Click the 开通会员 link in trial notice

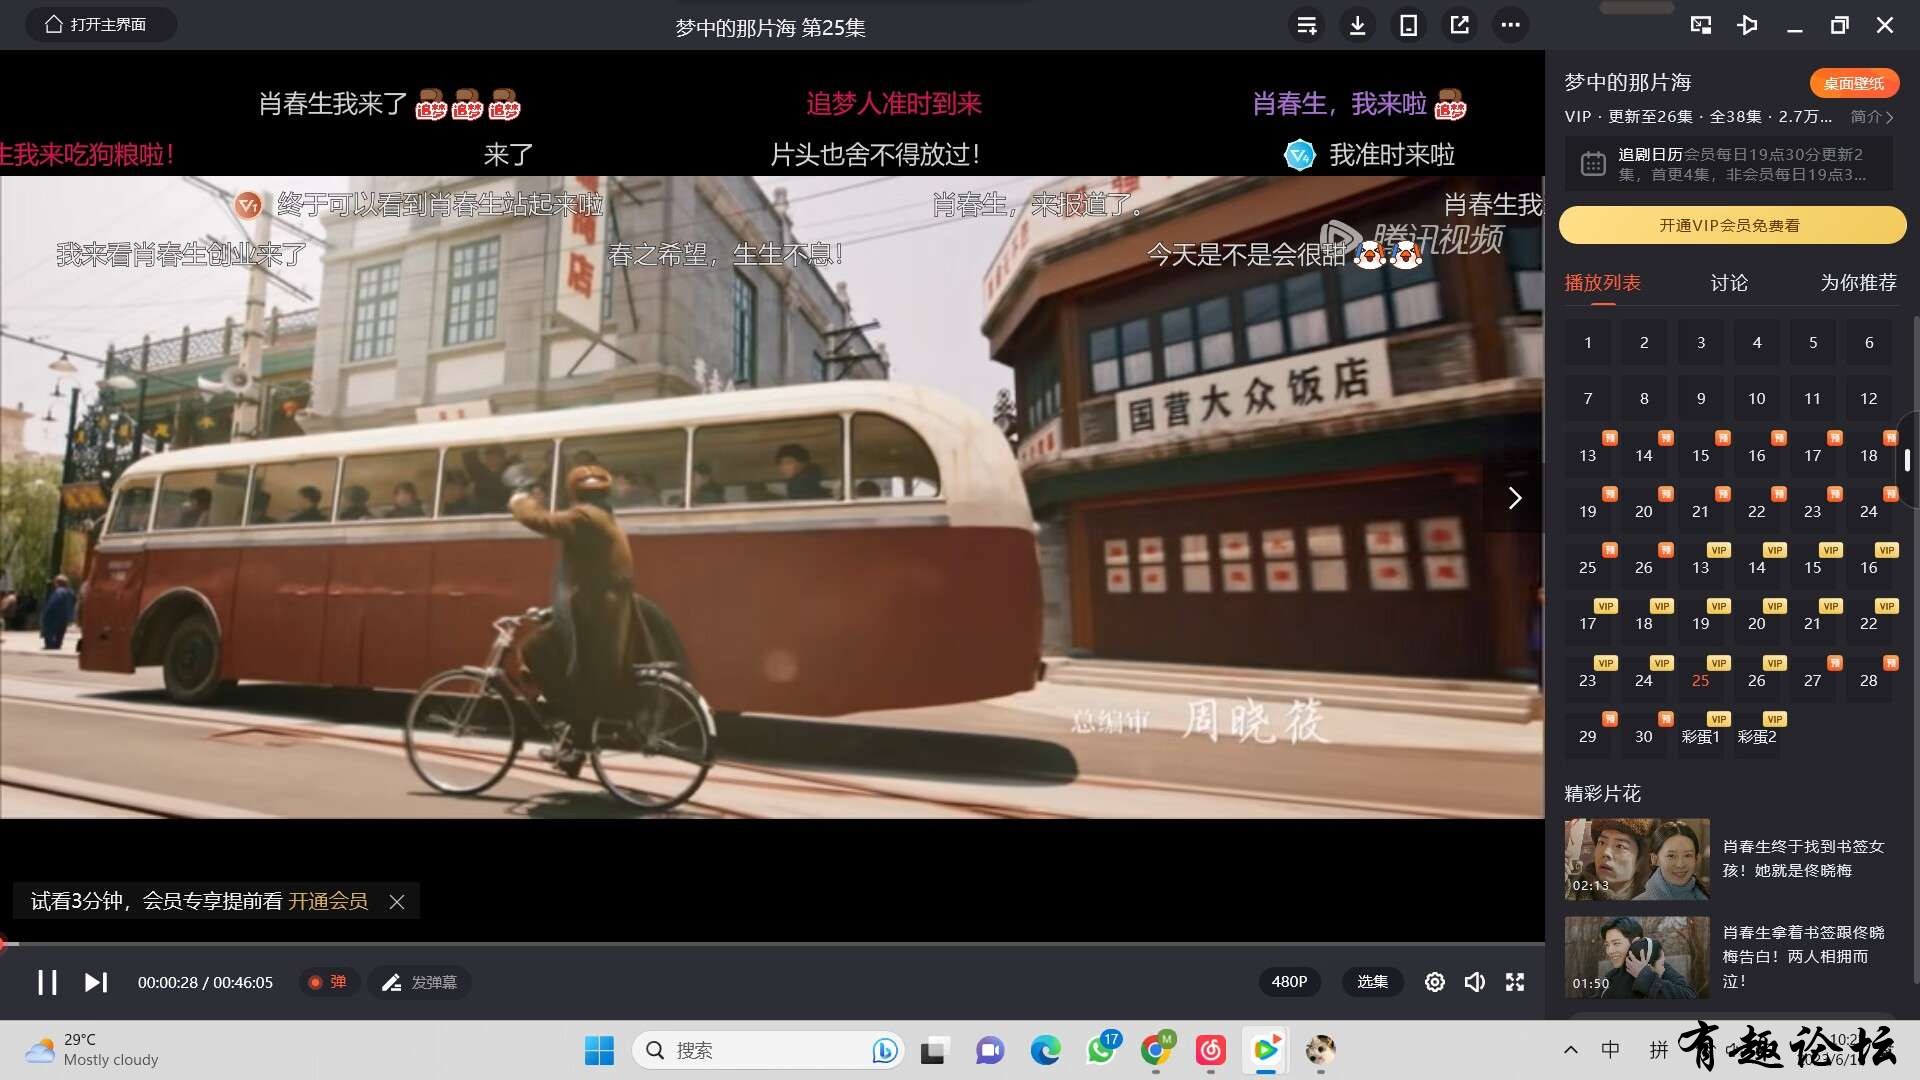tap(328, 901)
